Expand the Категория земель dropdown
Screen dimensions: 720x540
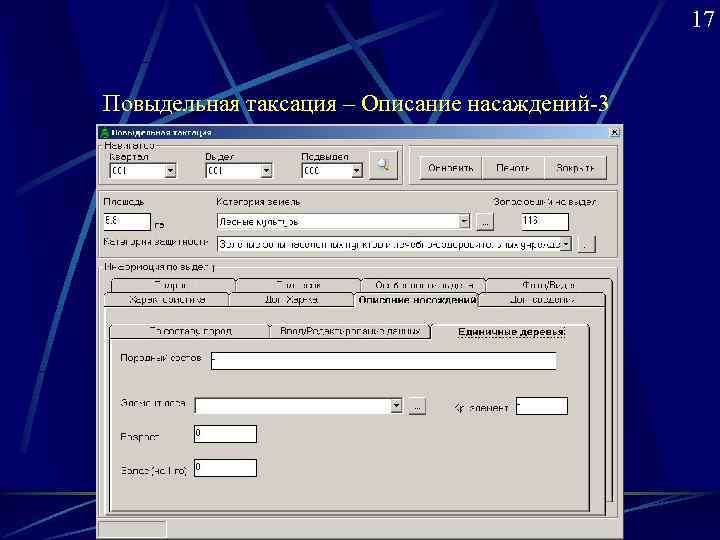tap(464, 221)
